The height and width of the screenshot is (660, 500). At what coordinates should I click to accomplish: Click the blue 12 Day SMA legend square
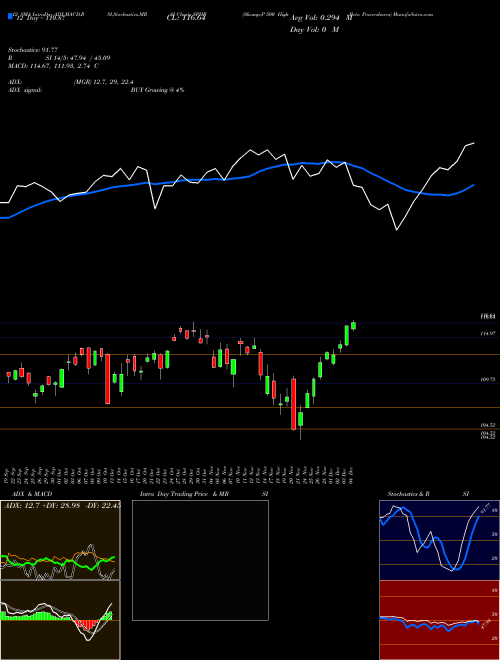[10, 17]
